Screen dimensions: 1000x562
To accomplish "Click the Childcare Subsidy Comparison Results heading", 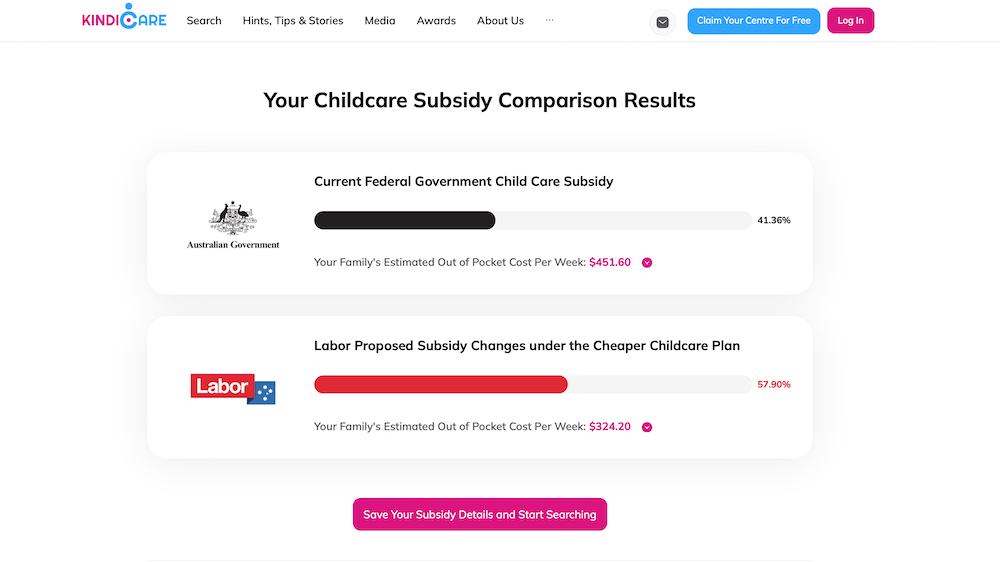I will [x=480, y=100].
